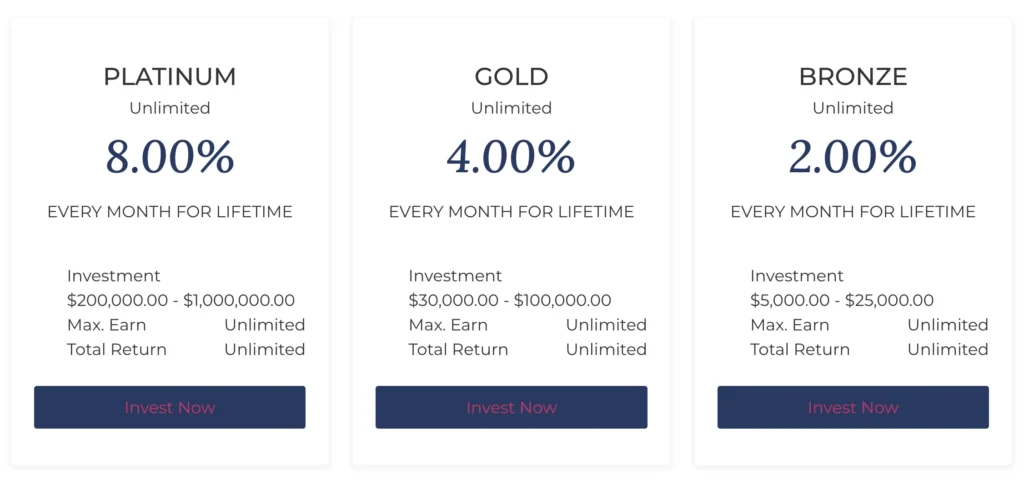Click the 2.00% rate figure
Viewport: 1024px width, 480px height.
tap(853, 157)
